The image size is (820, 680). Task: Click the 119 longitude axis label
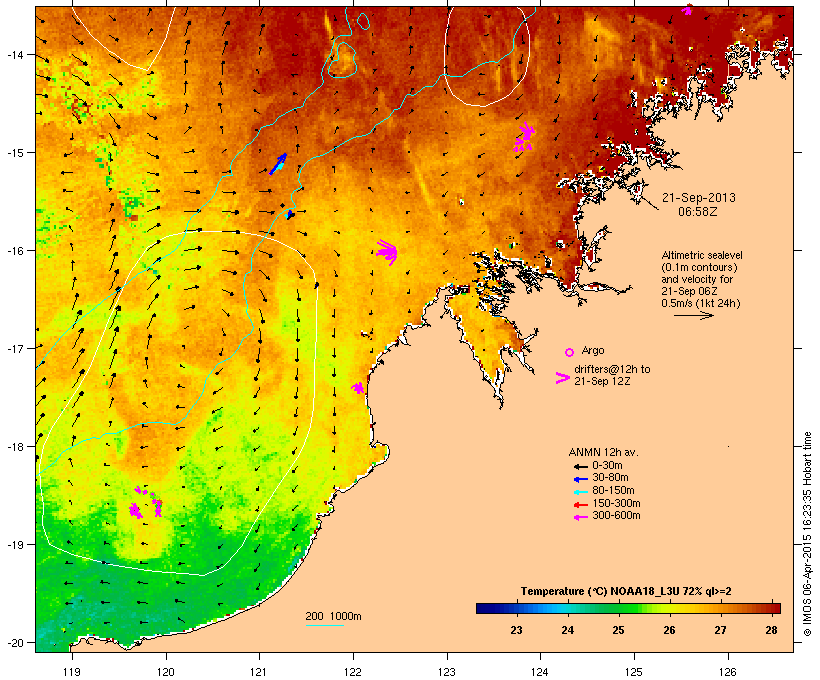click(72, 672)
